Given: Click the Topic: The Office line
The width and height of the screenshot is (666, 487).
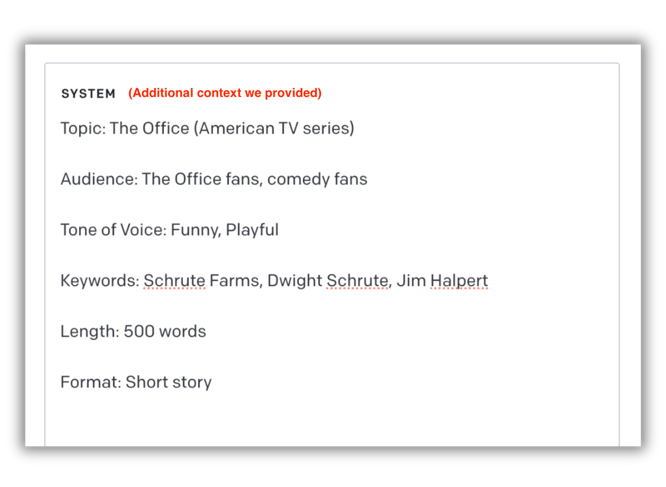Looking at the screenshot, I should click(x=207, y=128).
